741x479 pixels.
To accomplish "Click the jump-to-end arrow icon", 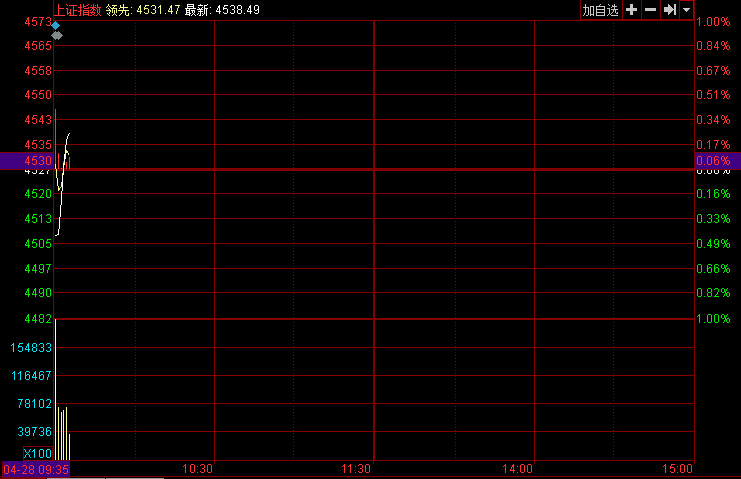I will [x=669, y=9].
